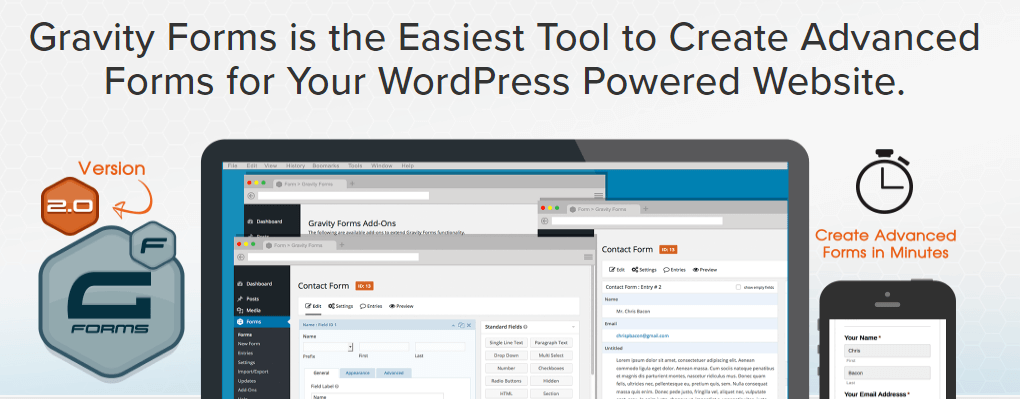The width and height of the screenshot is (1020, 399).
Task: Open Settings gears in front Contact Form
Action: [341, 306]
